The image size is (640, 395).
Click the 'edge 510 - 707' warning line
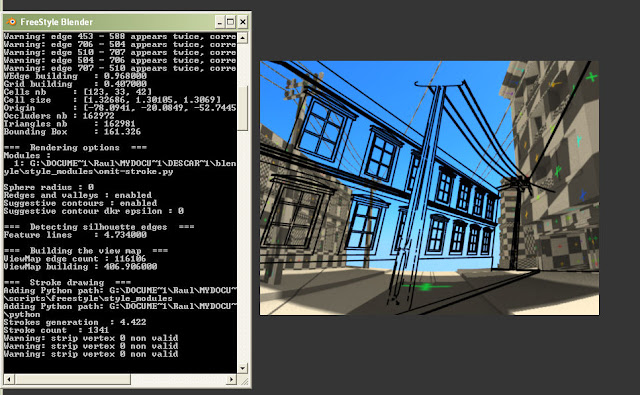click(x=120, y=53)
